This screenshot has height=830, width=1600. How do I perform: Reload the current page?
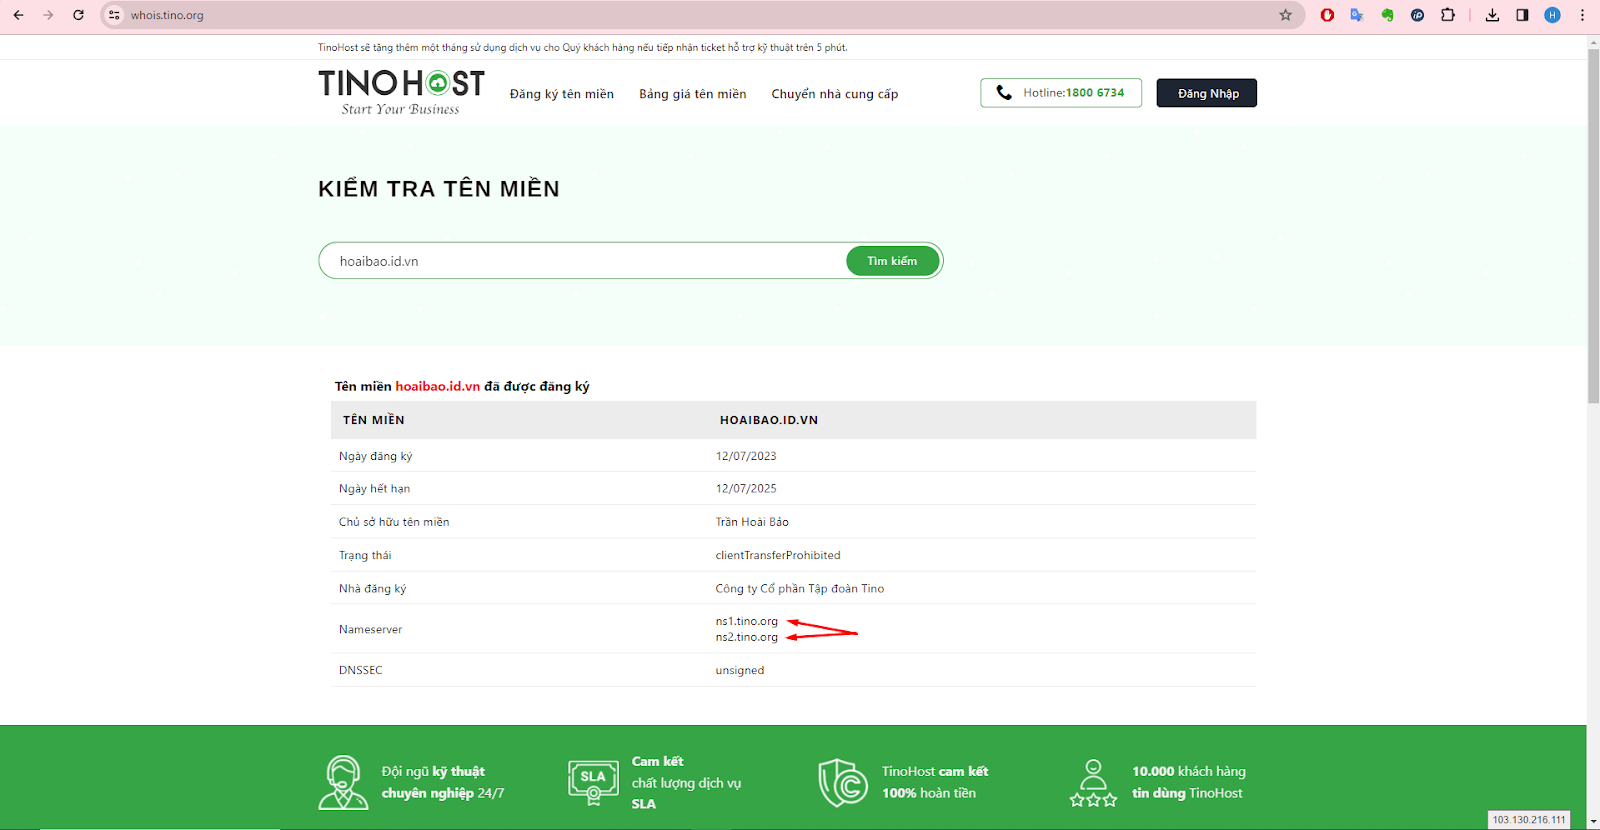point(78,15)
